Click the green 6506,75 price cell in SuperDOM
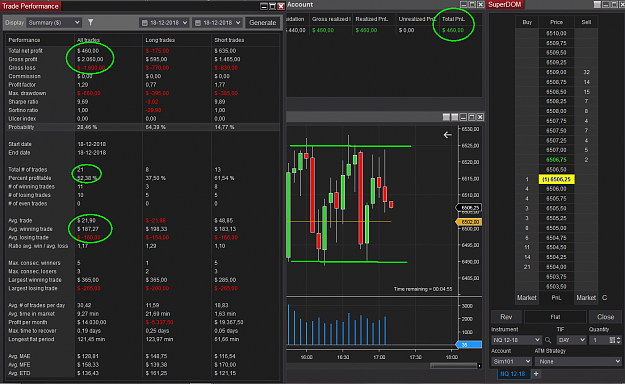The image size is (625, 384). click(556, 160)
